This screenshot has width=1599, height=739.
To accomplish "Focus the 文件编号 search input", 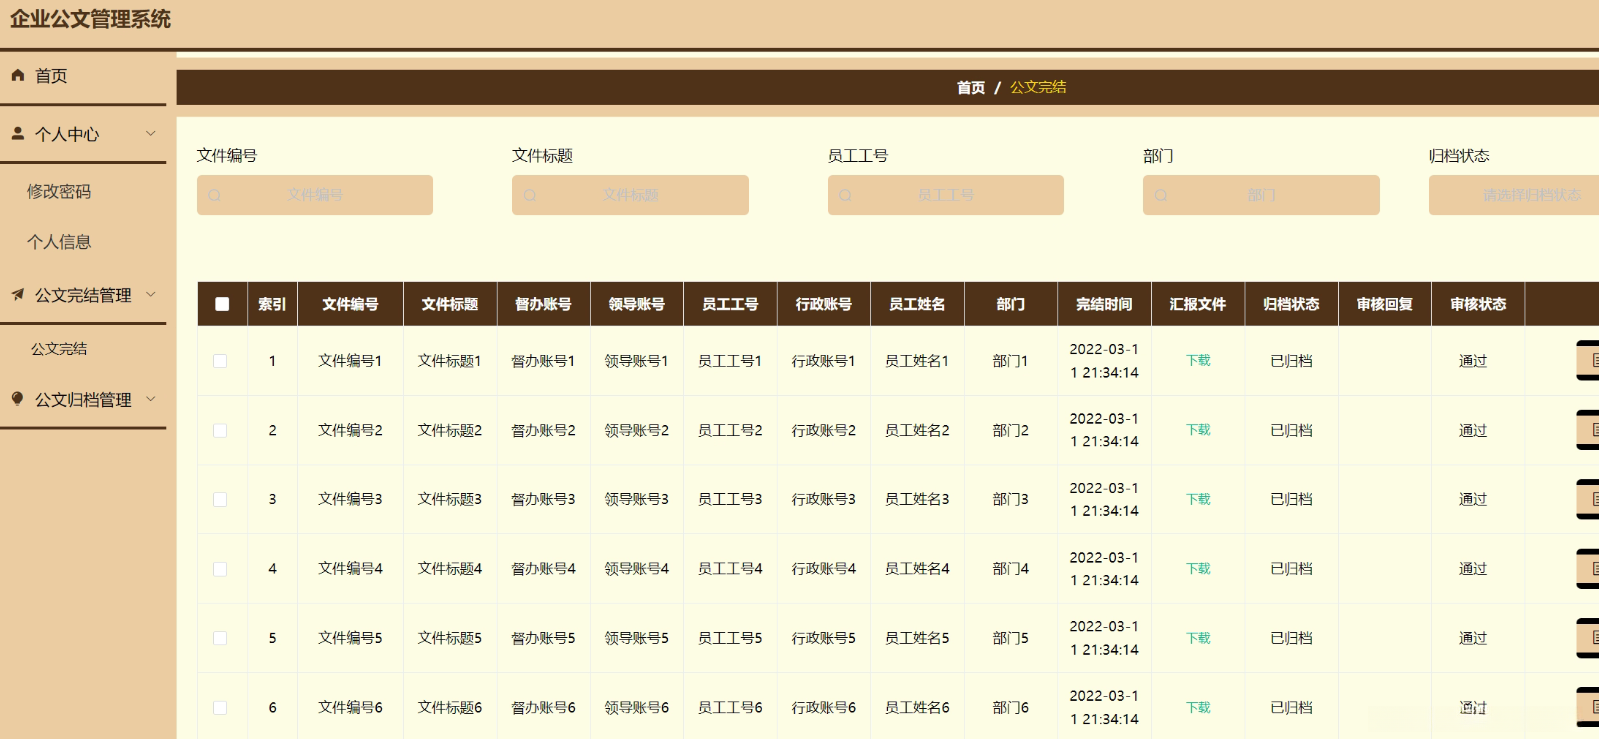I will click(315, 195).
